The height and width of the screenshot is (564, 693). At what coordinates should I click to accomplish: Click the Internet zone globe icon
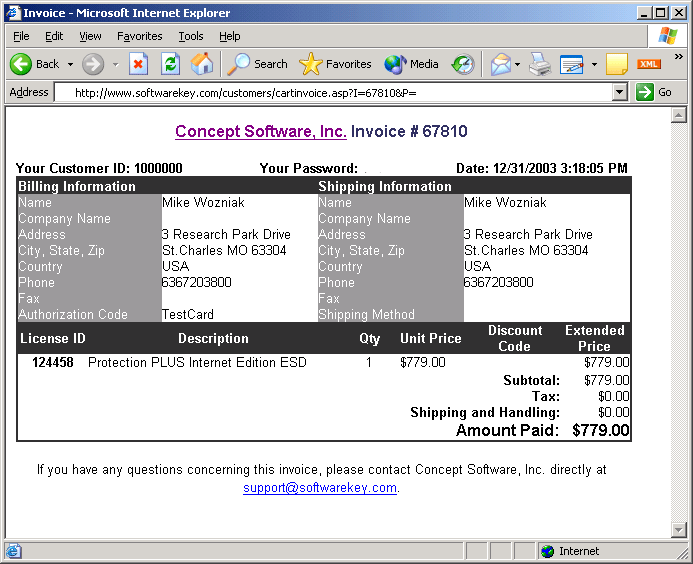pyautogui.click(x=548, y=551)
